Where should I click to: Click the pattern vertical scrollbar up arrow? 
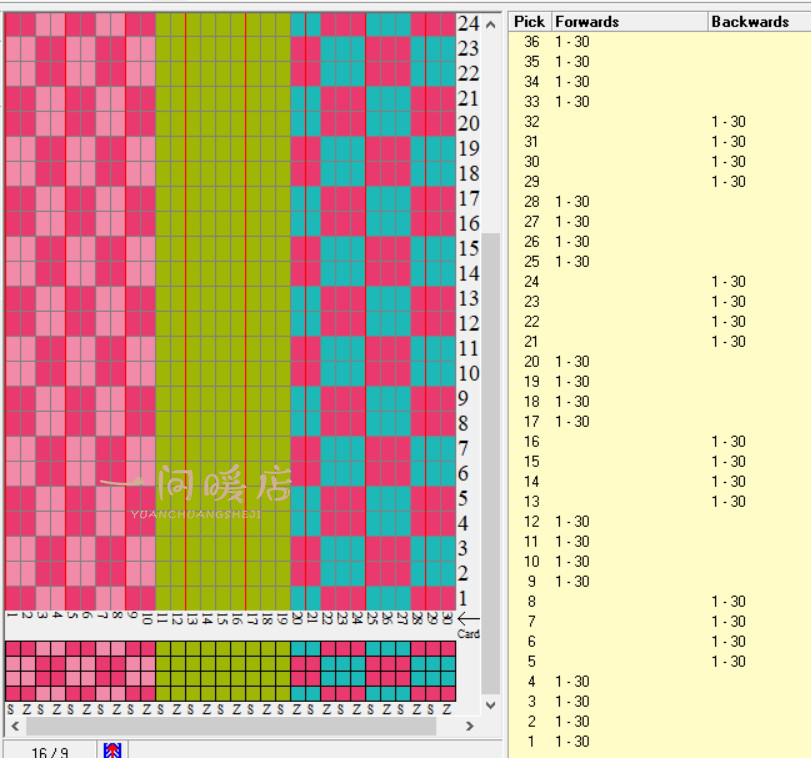pyautogui.click(x=491, y=24)
